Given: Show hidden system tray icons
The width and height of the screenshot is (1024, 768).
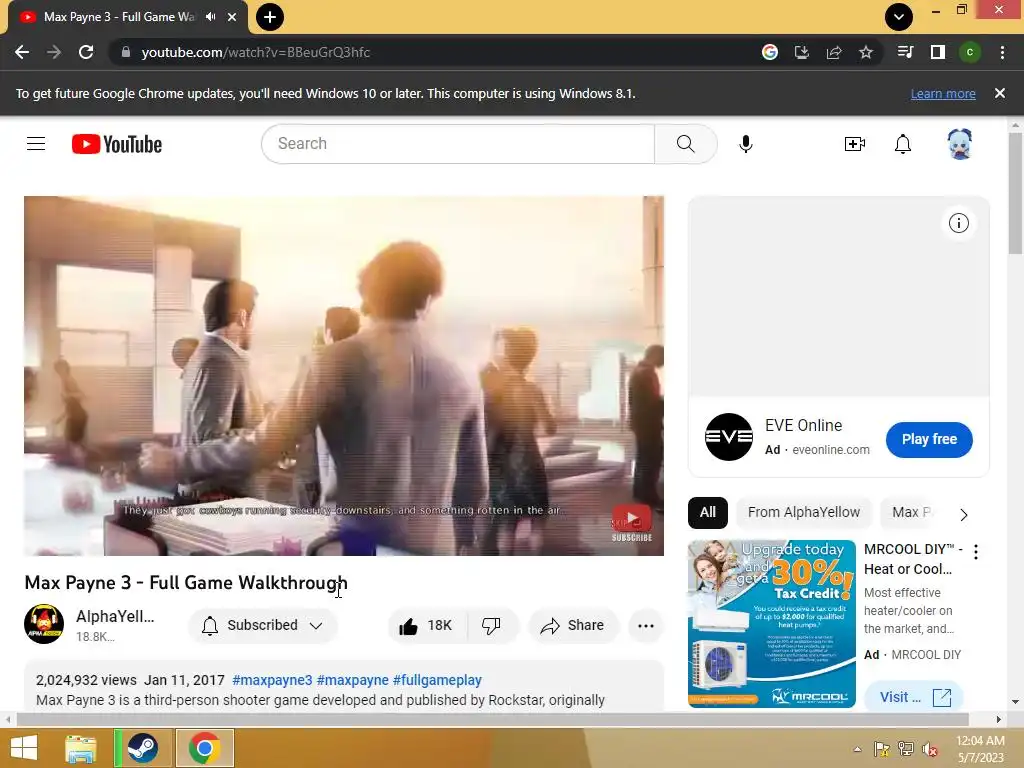Looking at the screenshot, I should 857,749.
